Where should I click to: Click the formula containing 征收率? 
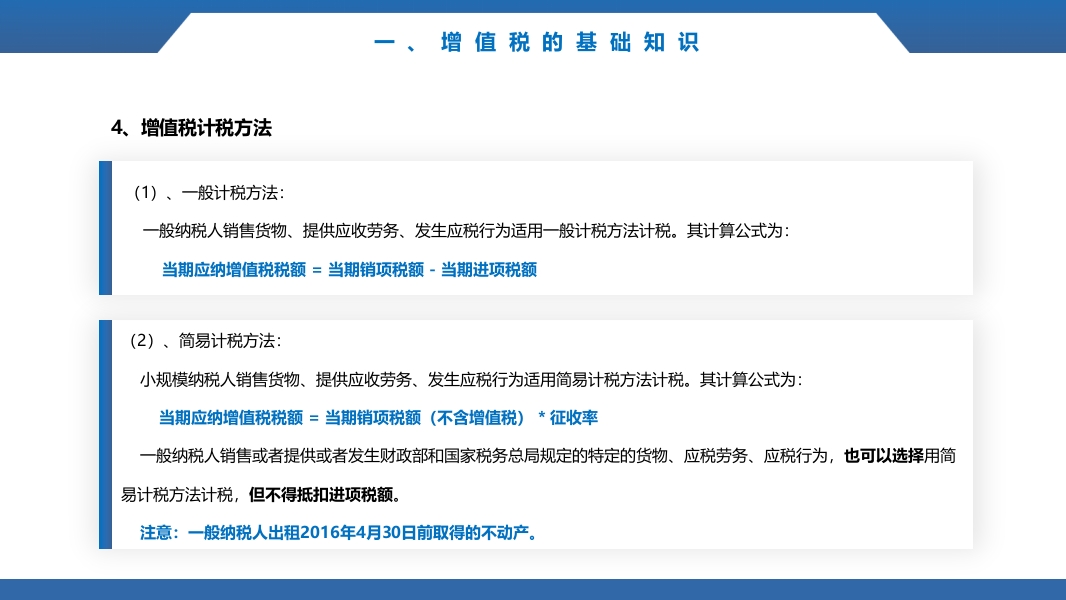[378, 417]
